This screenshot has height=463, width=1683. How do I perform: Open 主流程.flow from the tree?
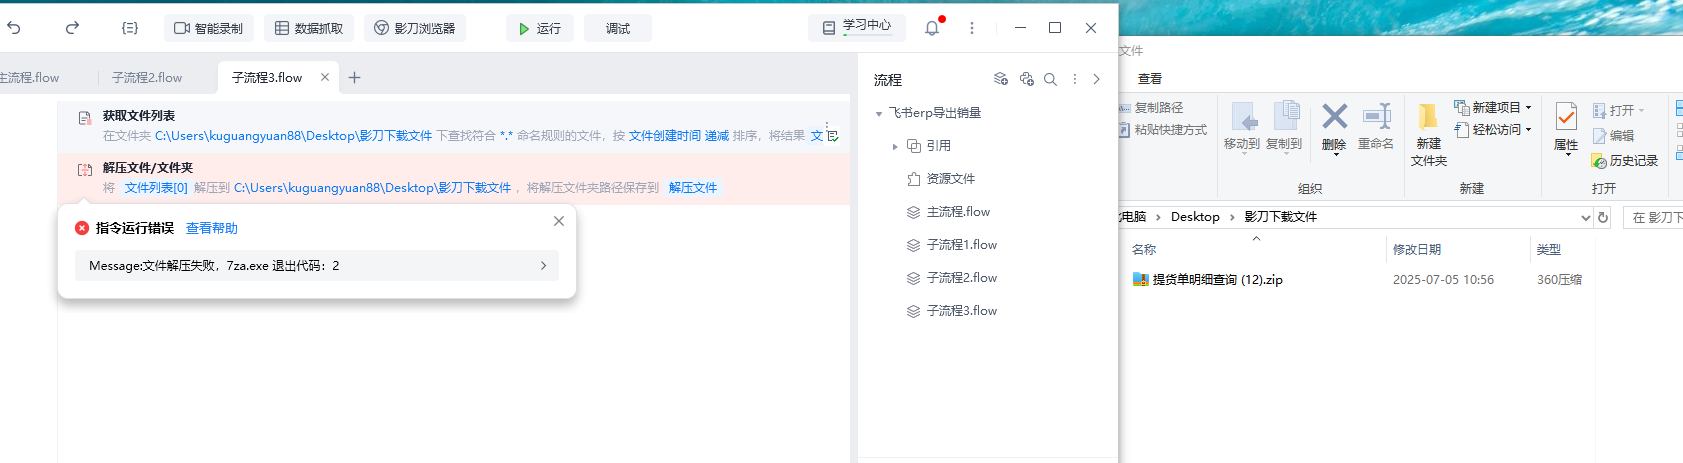pyautogui.click(x=958, y=212)
